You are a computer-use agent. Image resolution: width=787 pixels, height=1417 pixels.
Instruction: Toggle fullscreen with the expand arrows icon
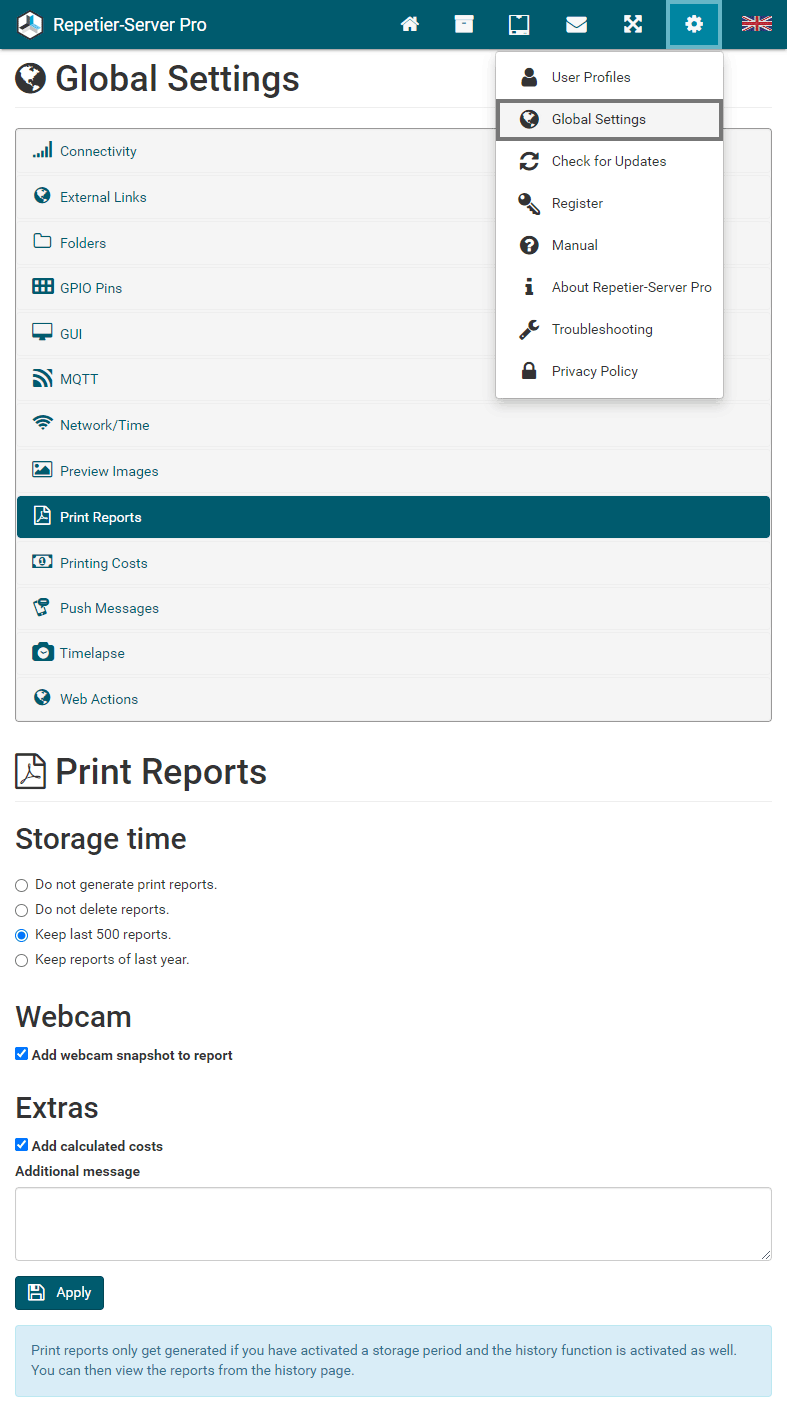pos(633,25)
